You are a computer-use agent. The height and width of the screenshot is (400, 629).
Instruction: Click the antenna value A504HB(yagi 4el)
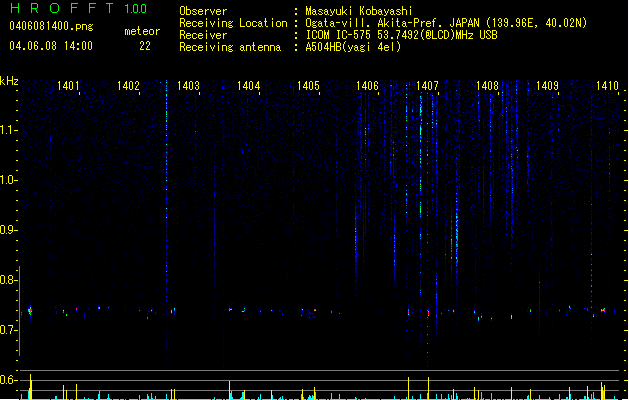[x=353, y=47]
